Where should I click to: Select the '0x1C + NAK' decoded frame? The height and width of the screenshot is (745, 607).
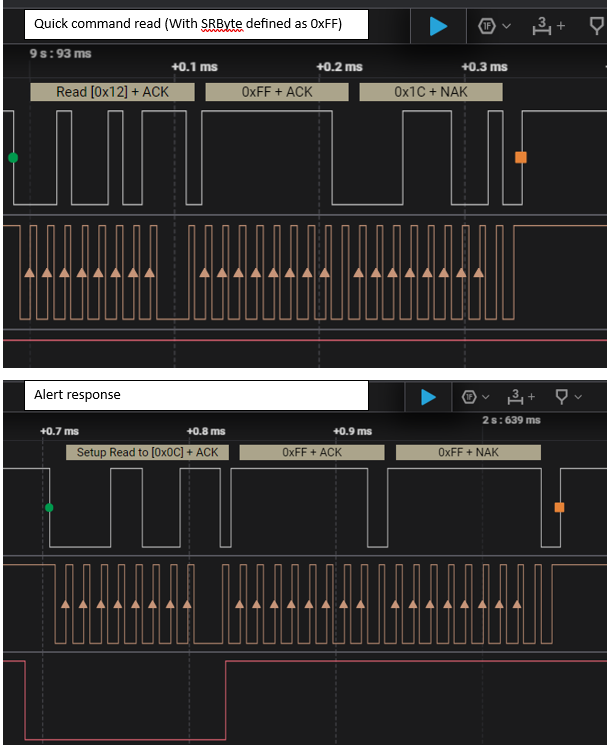pos(431,92)
